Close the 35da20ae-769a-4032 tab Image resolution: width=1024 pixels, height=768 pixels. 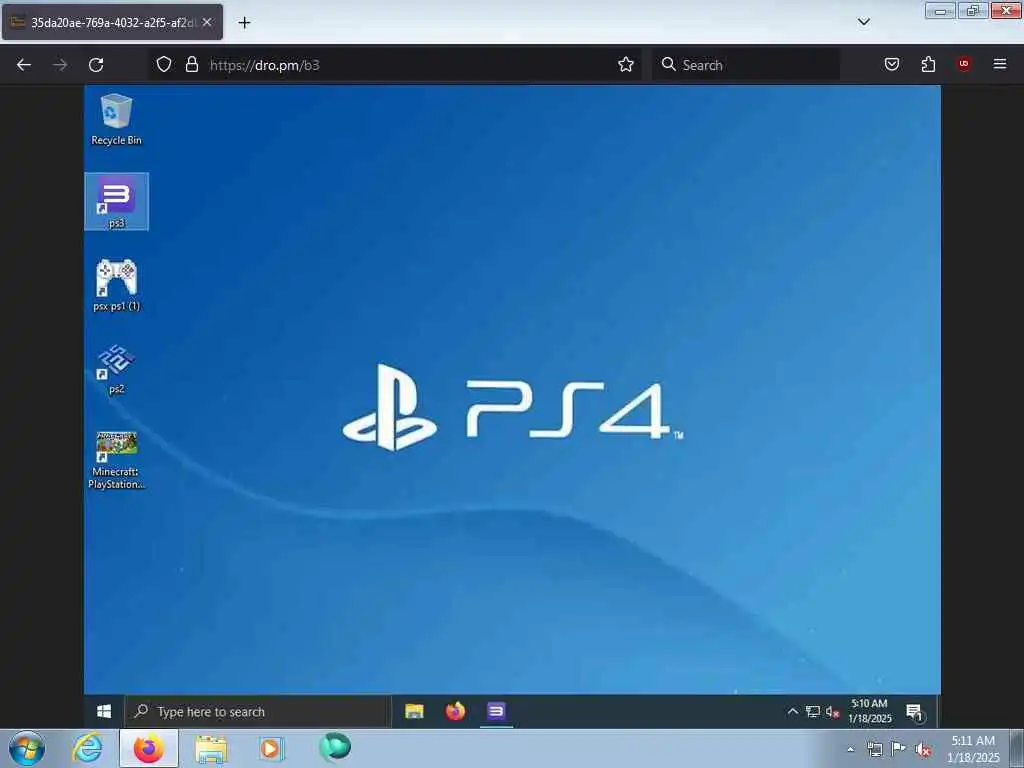207,22
